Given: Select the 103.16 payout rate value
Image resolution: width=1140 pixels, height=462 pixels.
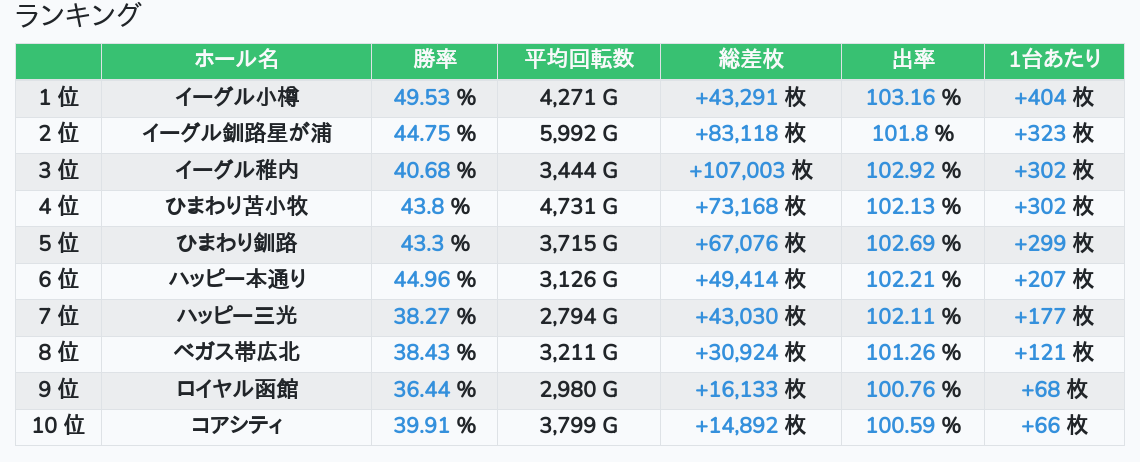Looking at the screenshot, I should (x=900, y=97).
